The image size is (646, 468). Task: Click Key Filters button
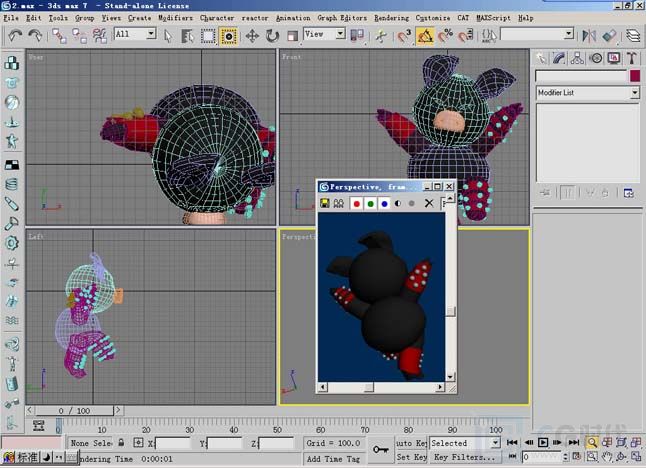[465, 457]
